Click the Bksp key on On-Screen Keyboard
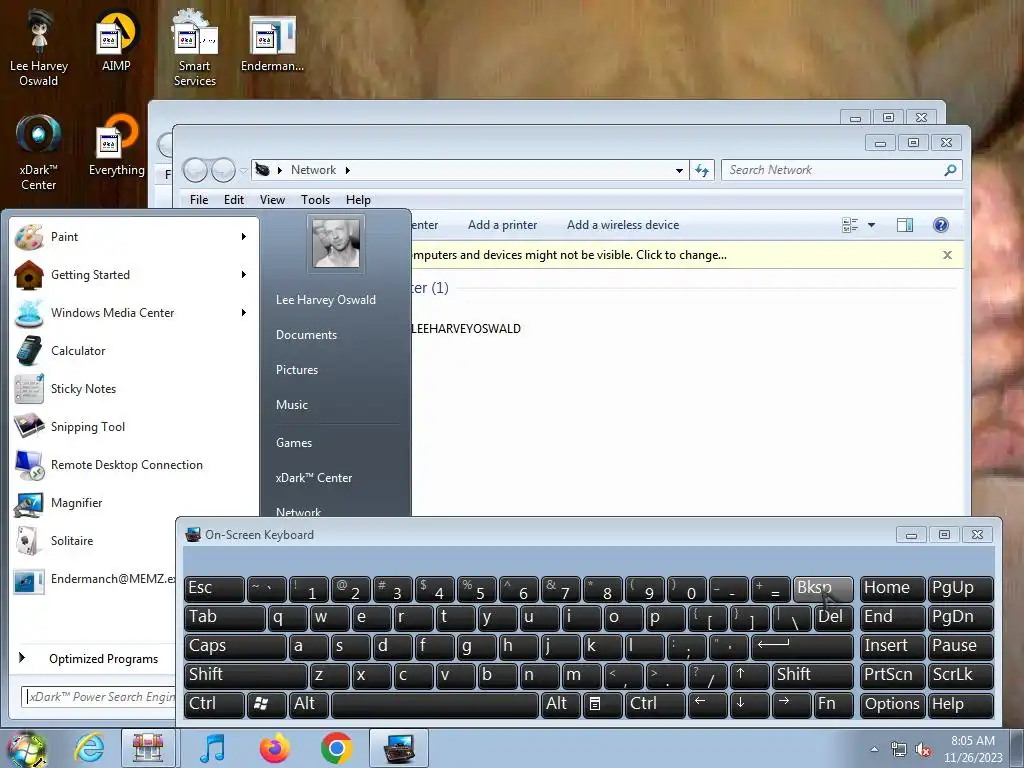This screenshot has width=1024, height=768. tap(823, 588)
